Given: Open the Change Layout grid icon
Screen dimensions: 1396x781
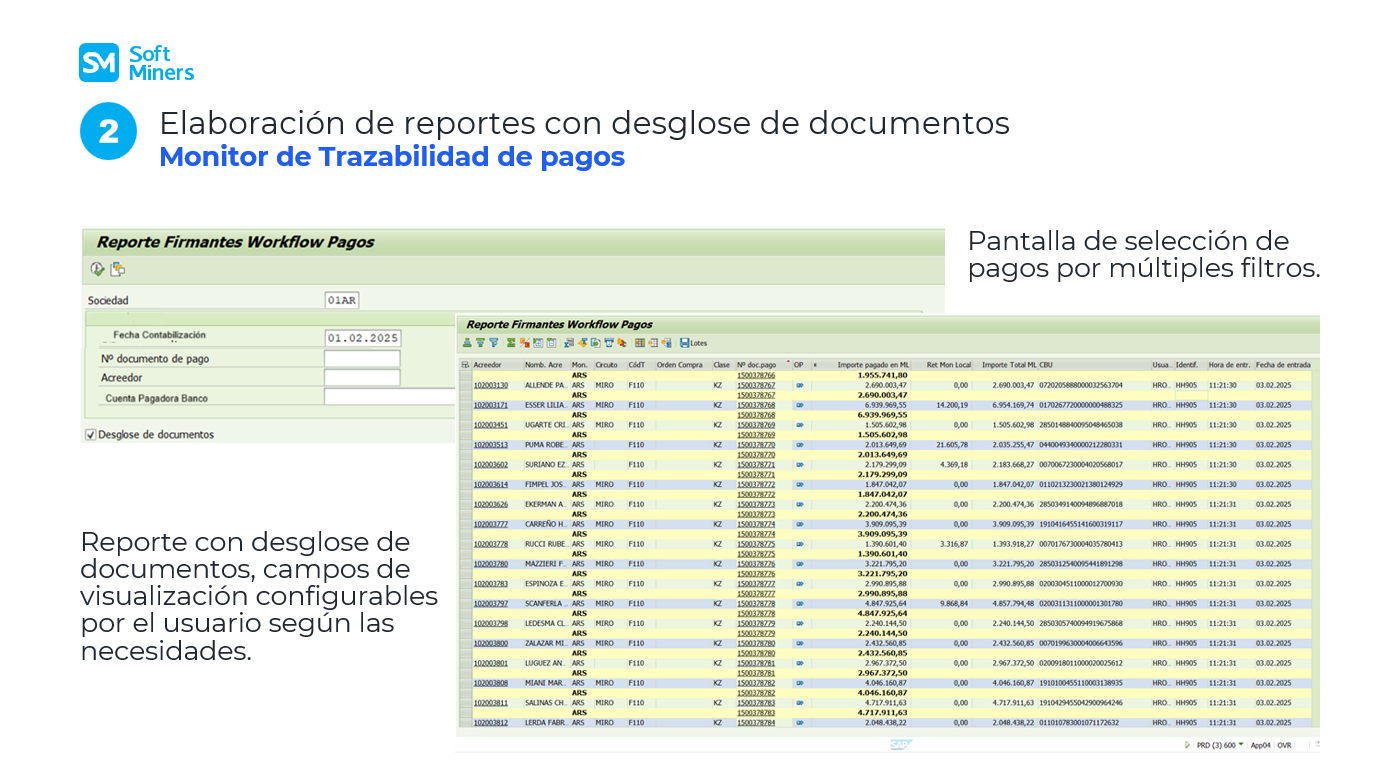Looking at the screenshot, I should (640, 343).
